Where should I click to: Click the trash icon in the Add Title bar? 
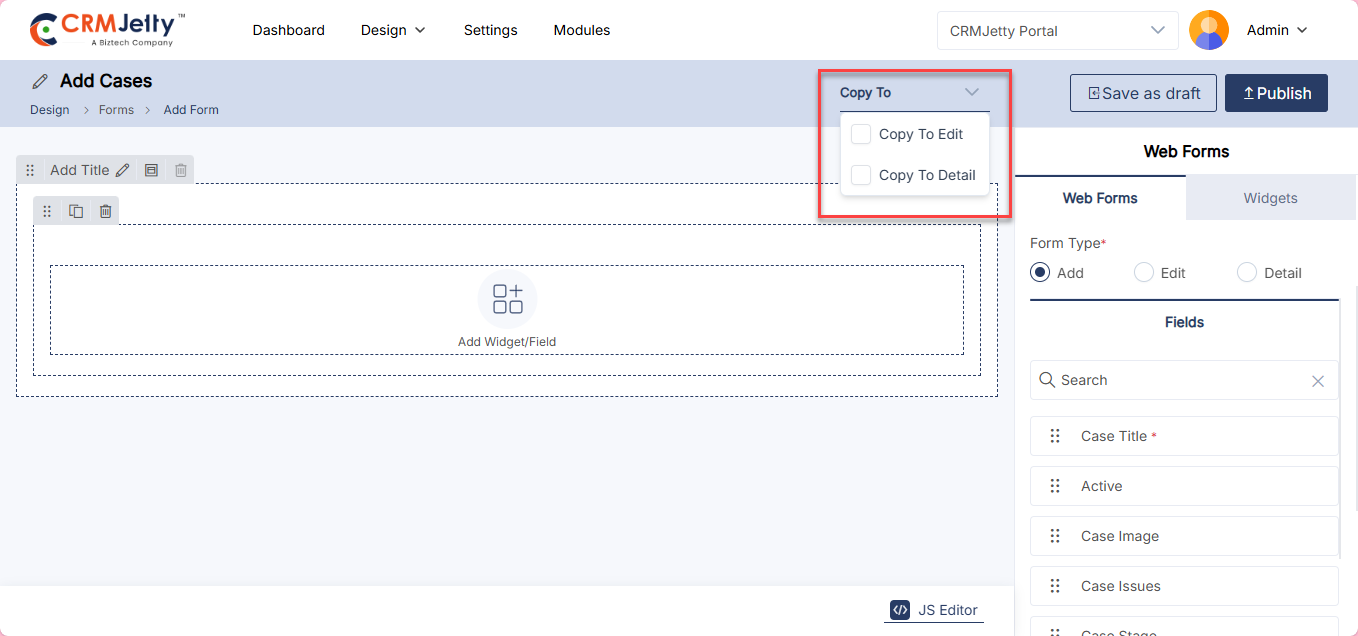pyautogui.click(x=180, y=170)
